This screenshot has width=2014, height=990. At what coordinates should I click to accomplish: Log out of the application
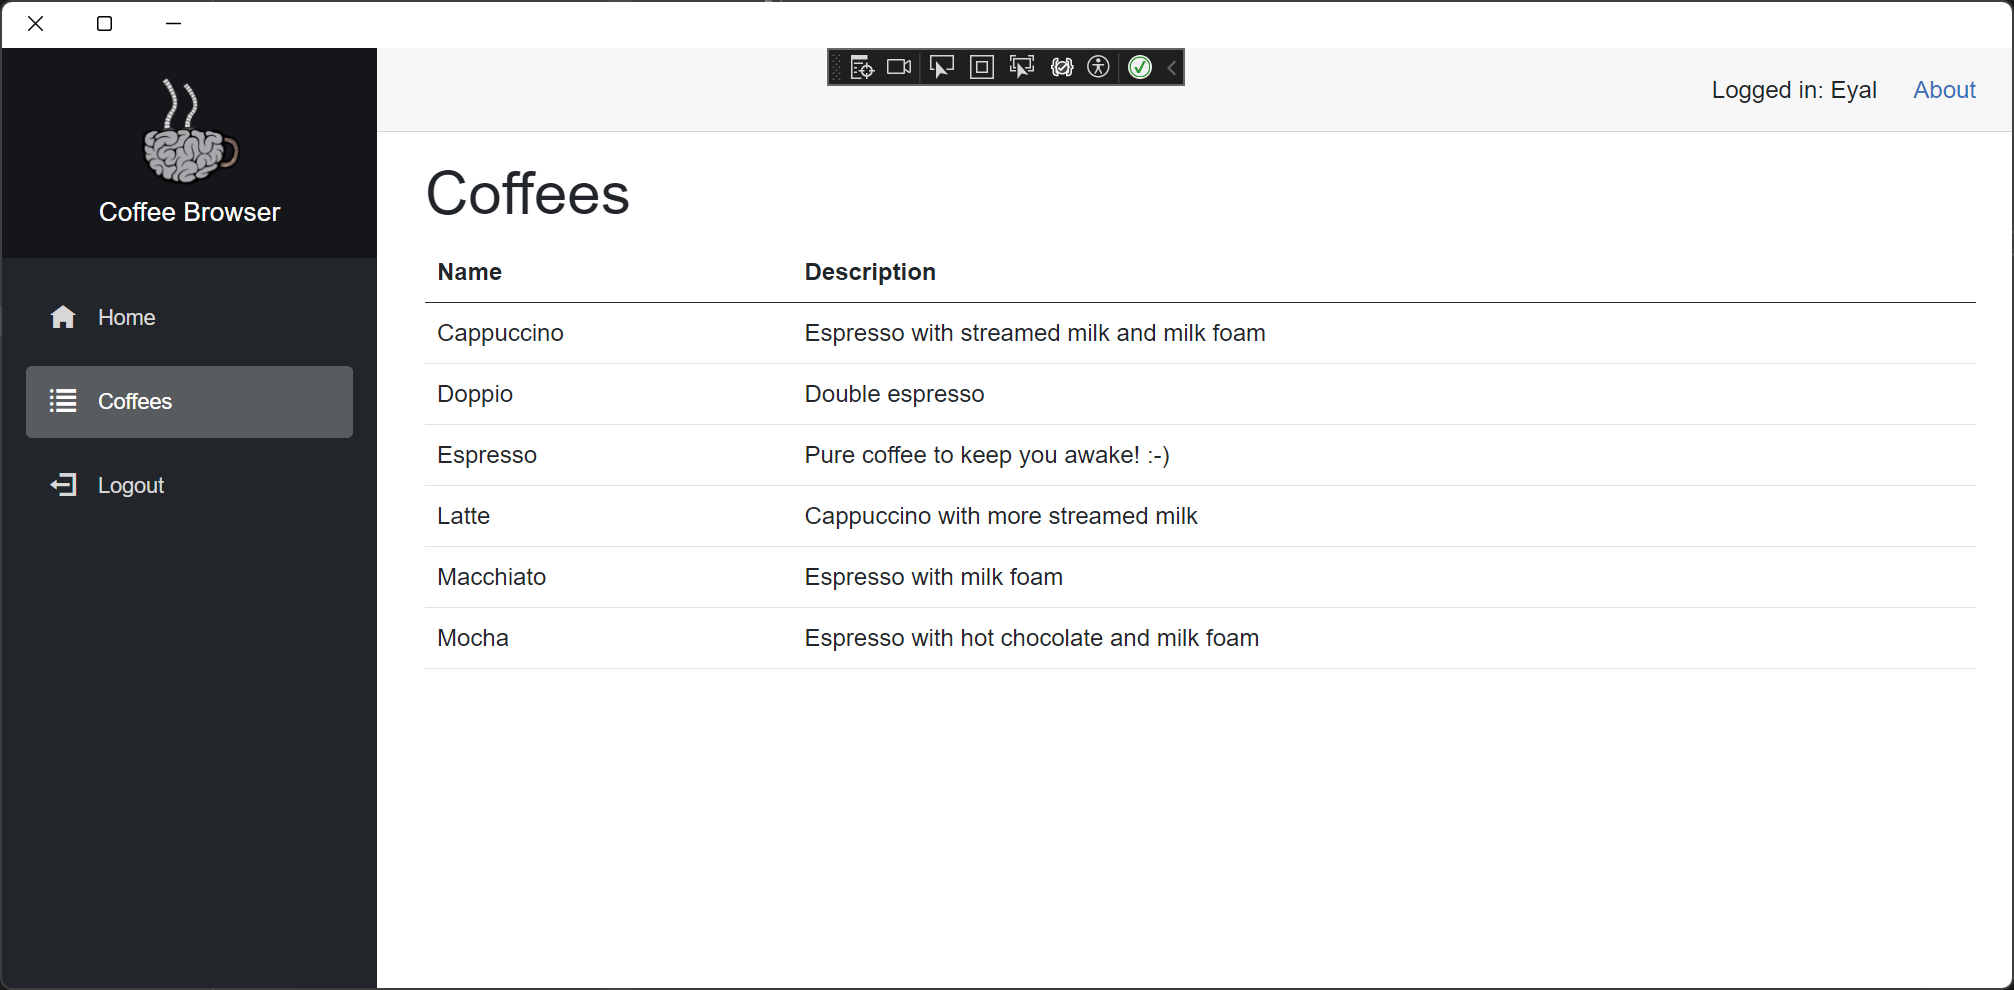[130, 485]
